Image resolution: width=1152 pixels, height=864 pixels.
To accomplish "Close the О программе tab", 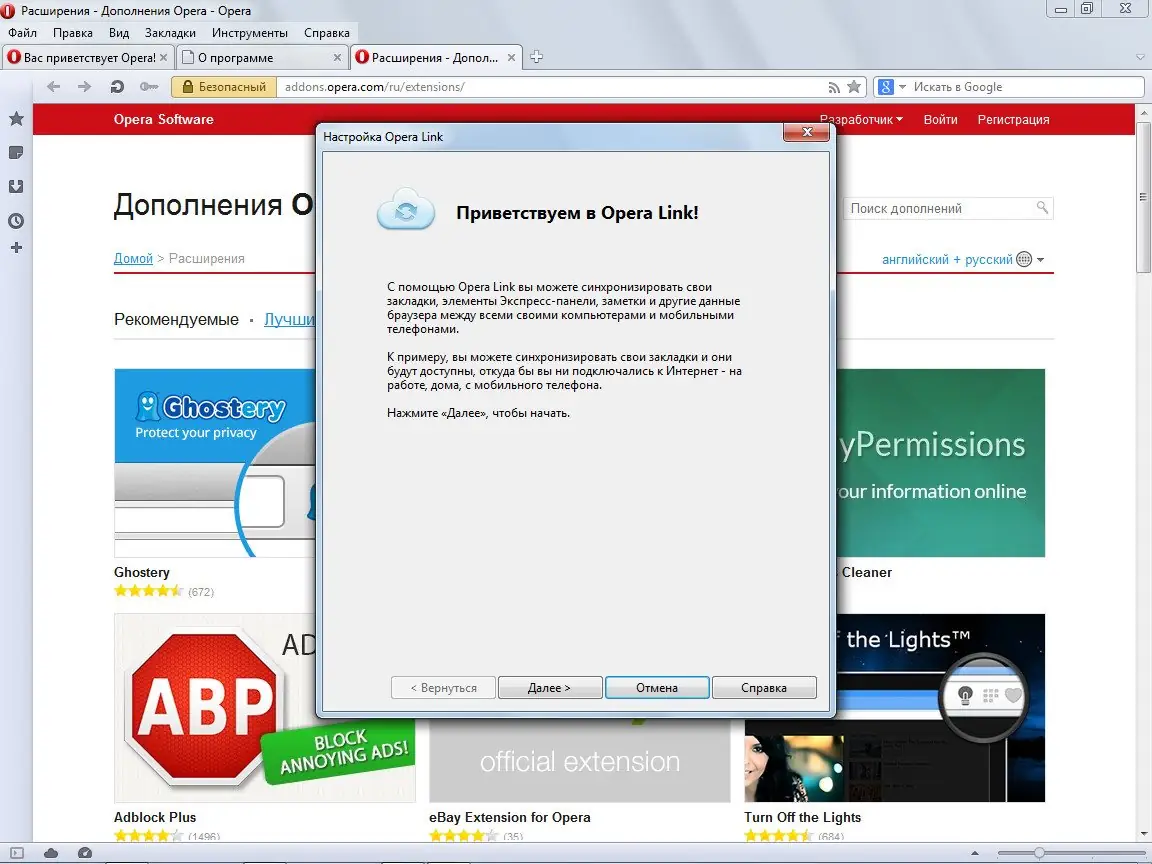I will (x=337, y=57).
